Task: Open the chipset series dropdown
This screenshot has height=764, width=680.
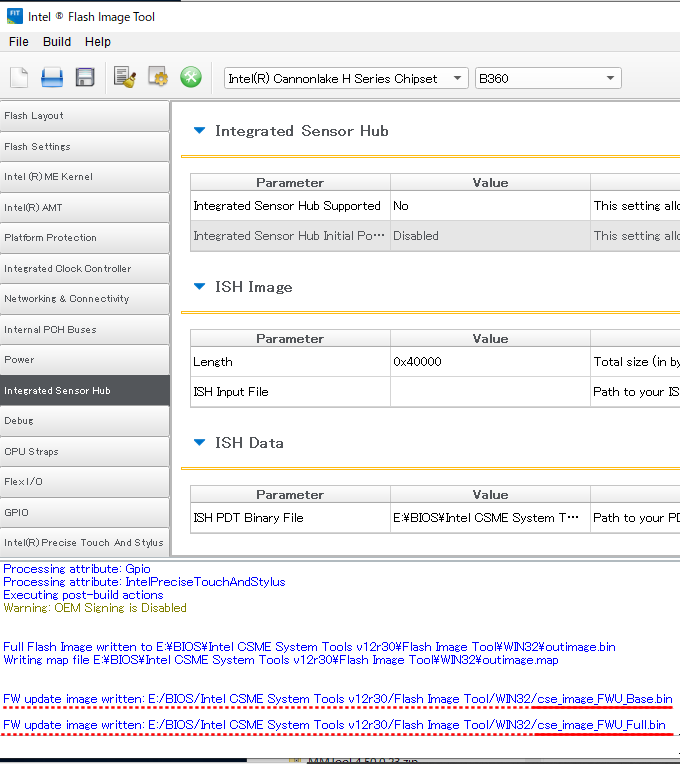Action: coord(346,78)
